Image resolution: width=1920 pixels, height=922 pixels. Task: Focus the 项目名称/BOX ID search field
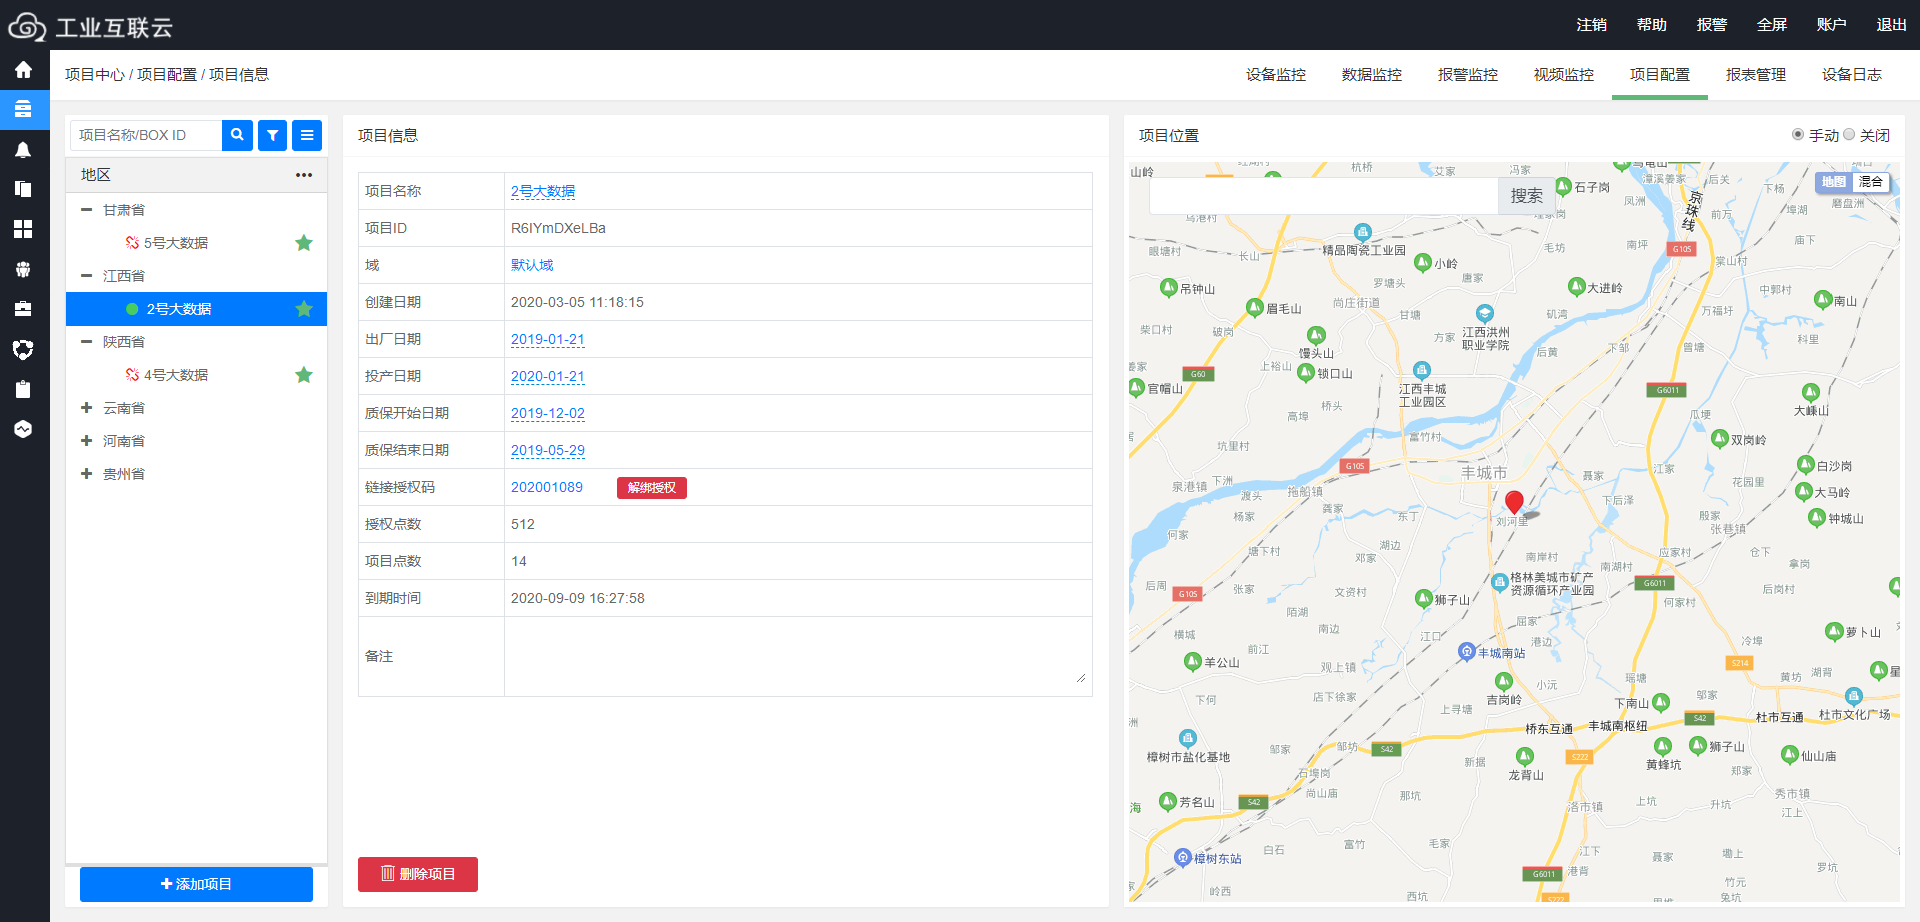coord(146,135)
